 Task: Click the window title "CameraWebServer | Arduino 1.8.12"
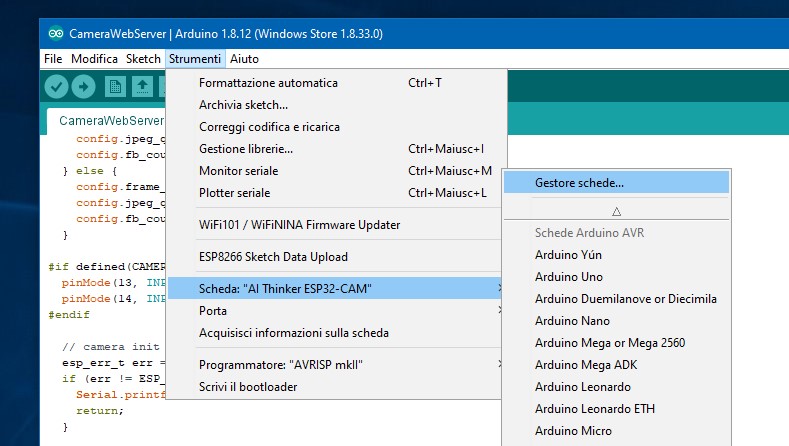225,34
